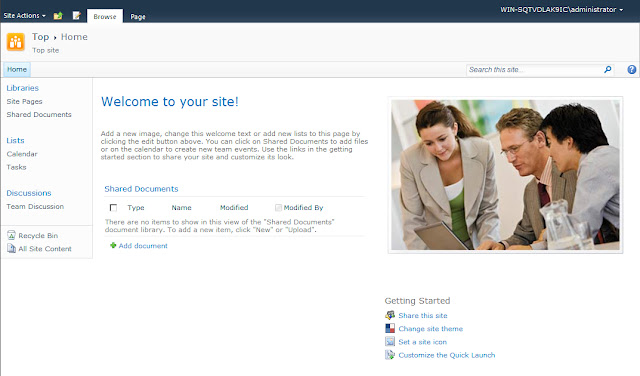Switch to the Page ribbon tab
640x376 pixels.
138,17
